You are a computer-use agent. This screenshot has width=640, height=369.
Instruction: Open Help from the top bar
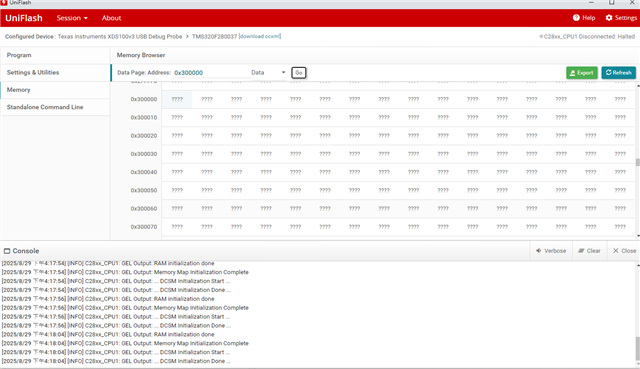pyautogui.click(x=584, y=18)
